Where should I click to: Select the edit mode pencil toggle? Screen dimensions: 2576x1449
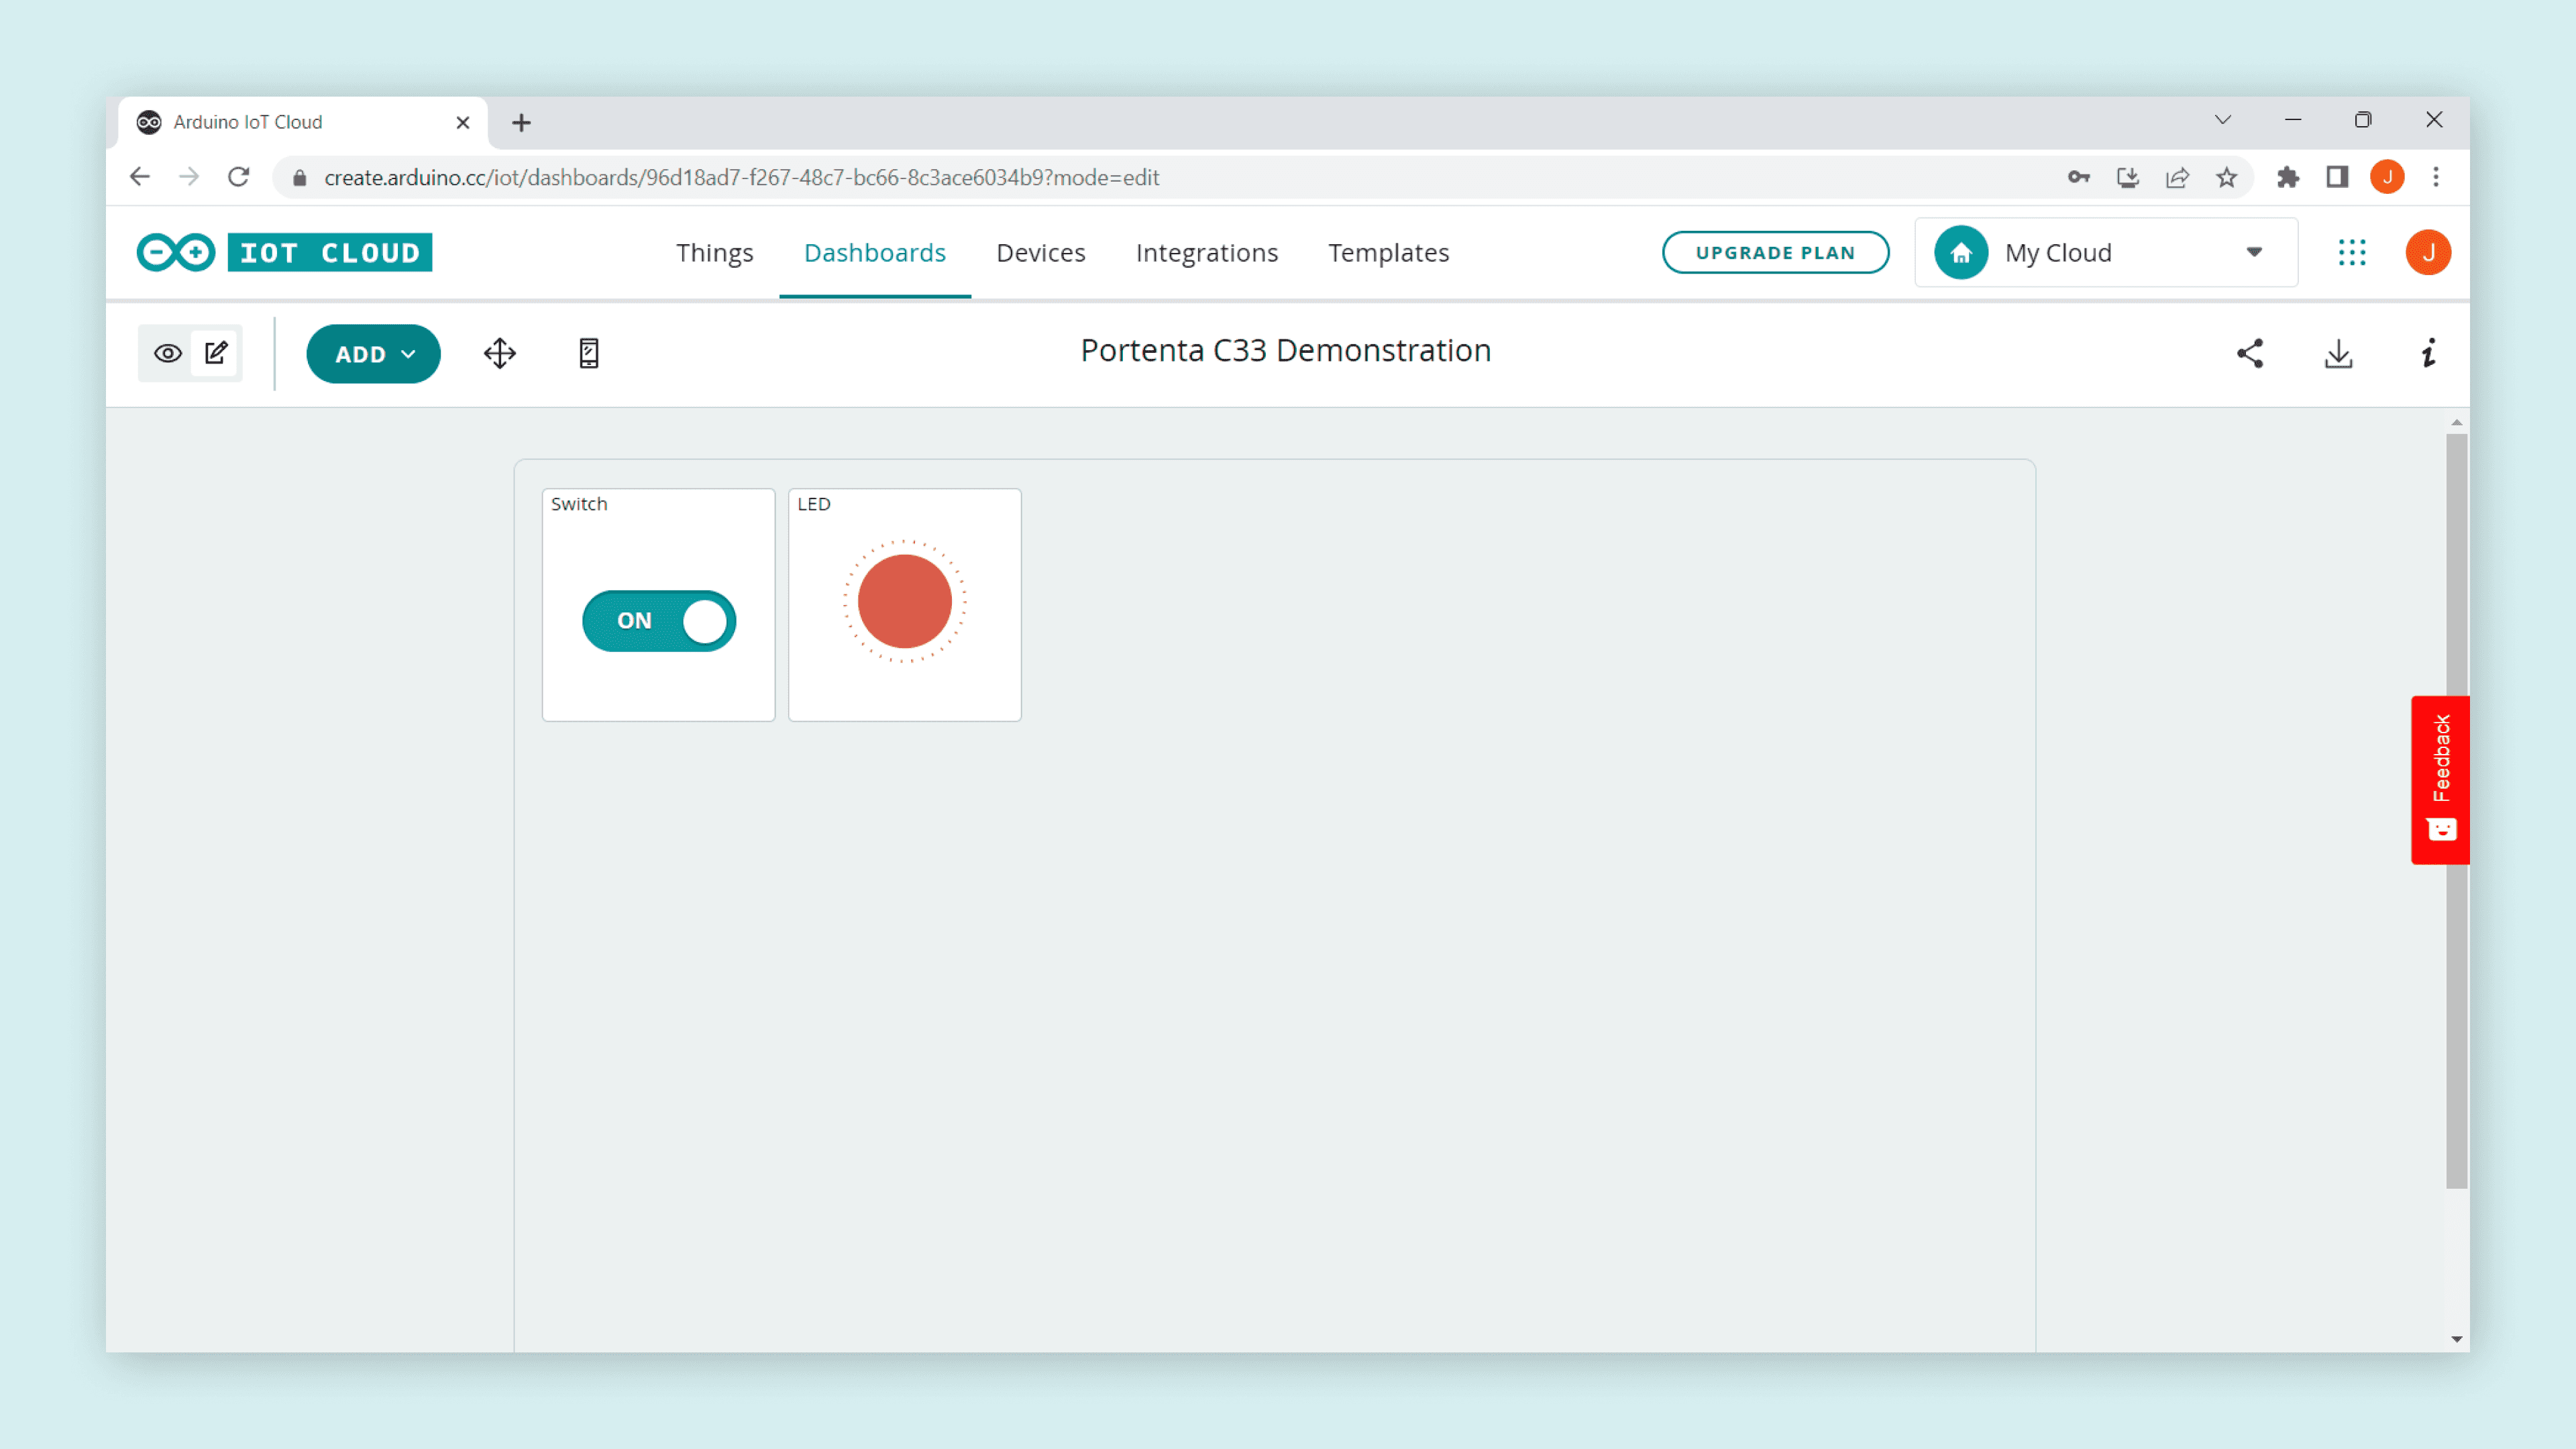[216, 353]
